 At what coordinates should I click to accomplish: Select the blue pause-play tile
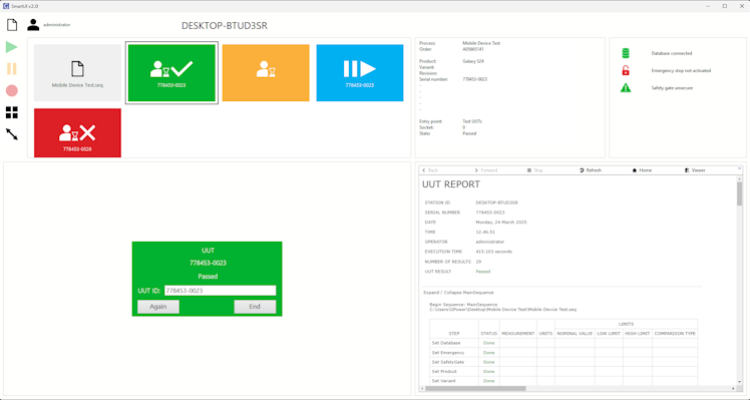[359, 73]
